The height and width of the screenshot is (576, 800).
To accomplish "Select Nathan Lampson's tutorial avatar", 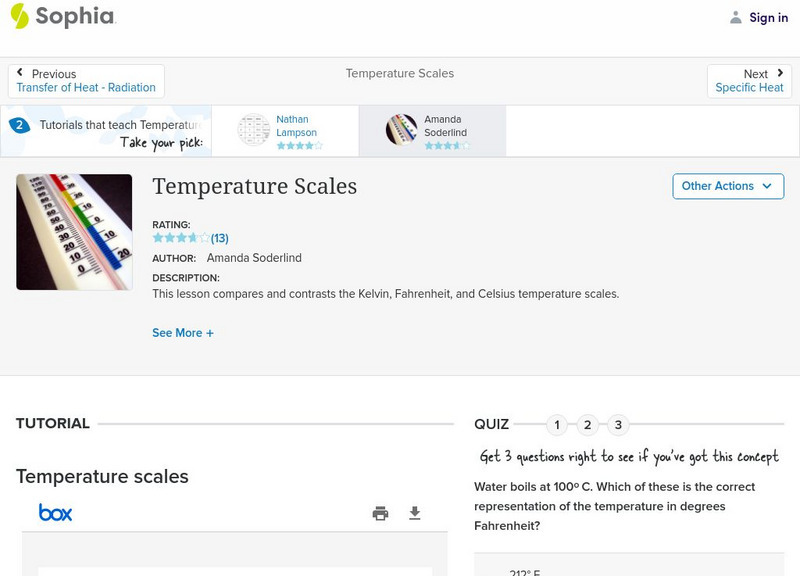I will tap(254, 131).
